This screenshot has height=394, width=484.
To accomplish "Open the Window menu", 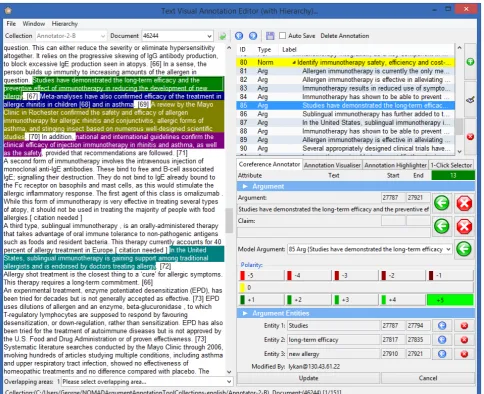I will coord(34,24).
